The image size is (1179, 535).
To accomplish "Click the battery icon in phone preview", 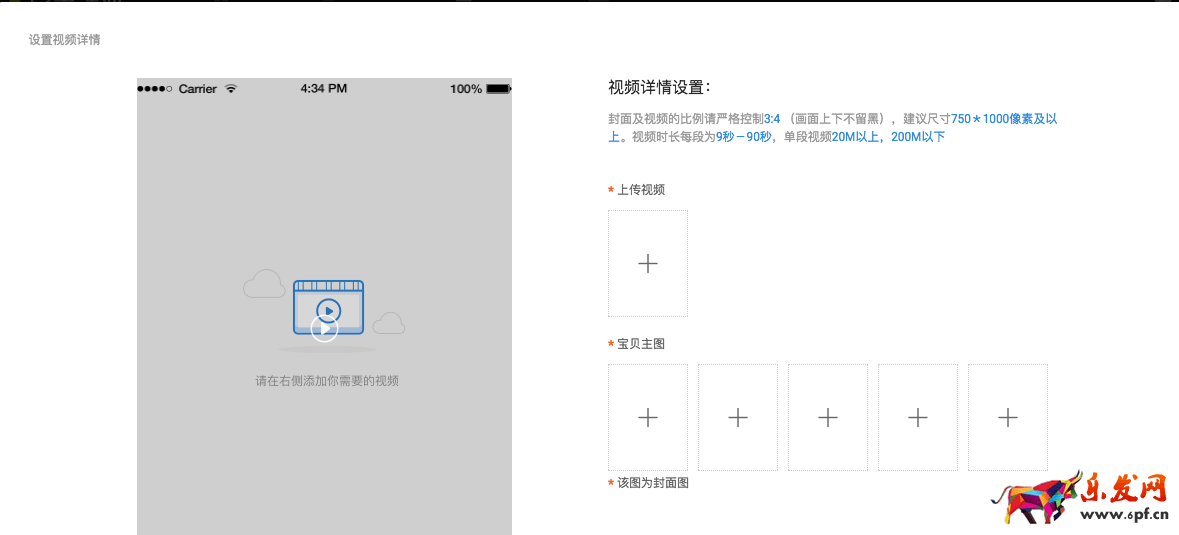I will point(498,89).
